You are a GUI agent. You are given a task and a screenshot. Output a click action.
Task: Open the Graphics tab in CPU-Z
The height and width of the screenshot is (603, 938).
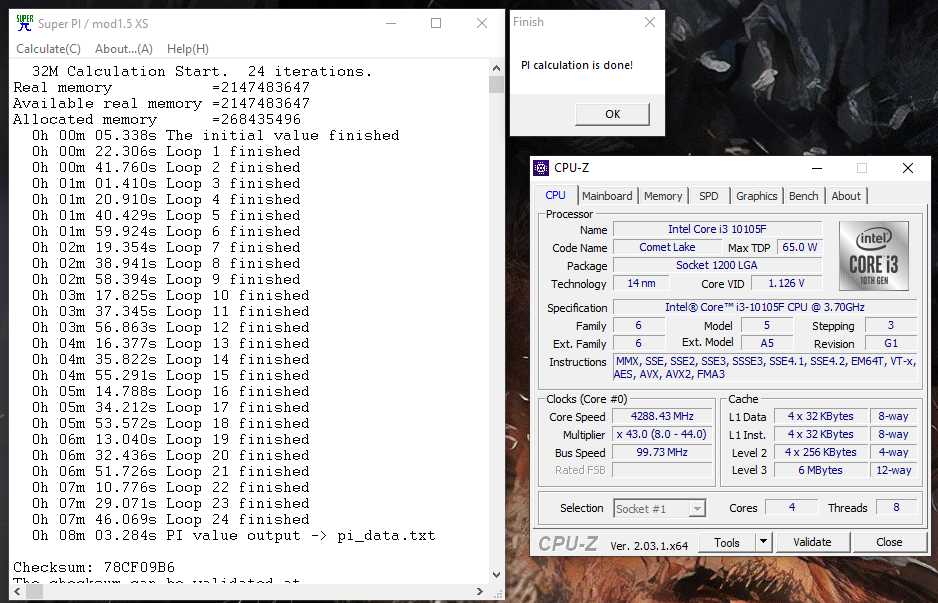click(756, 196)
